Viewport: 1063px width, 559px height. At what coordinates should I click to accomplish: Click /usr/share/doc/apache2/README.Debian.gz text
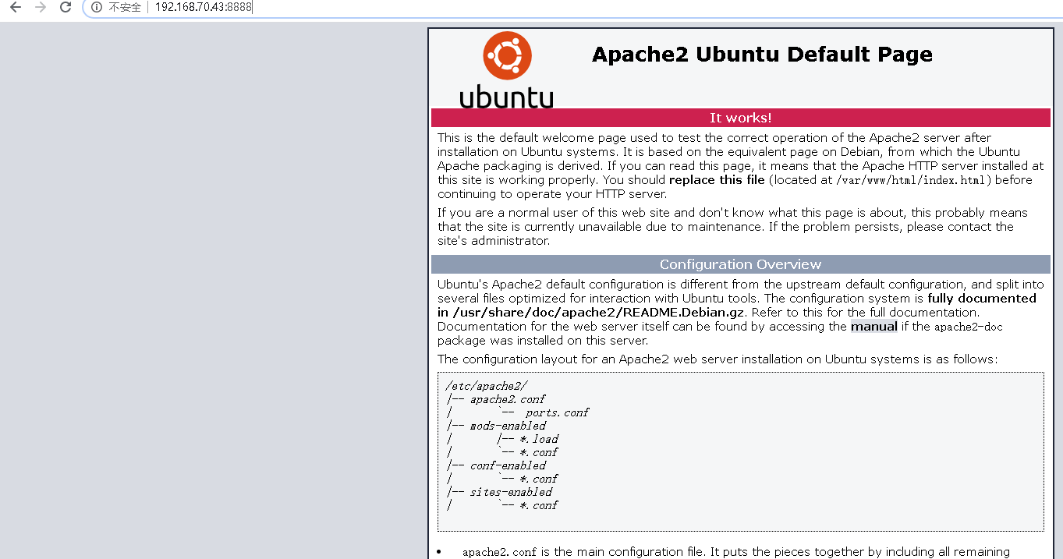598,312
